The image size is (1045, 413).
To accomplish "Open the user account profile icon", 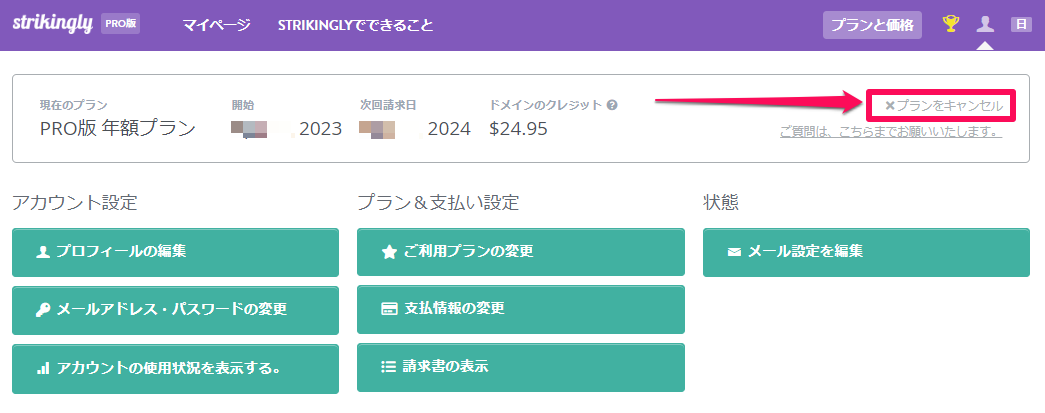I will click(984, 25).
